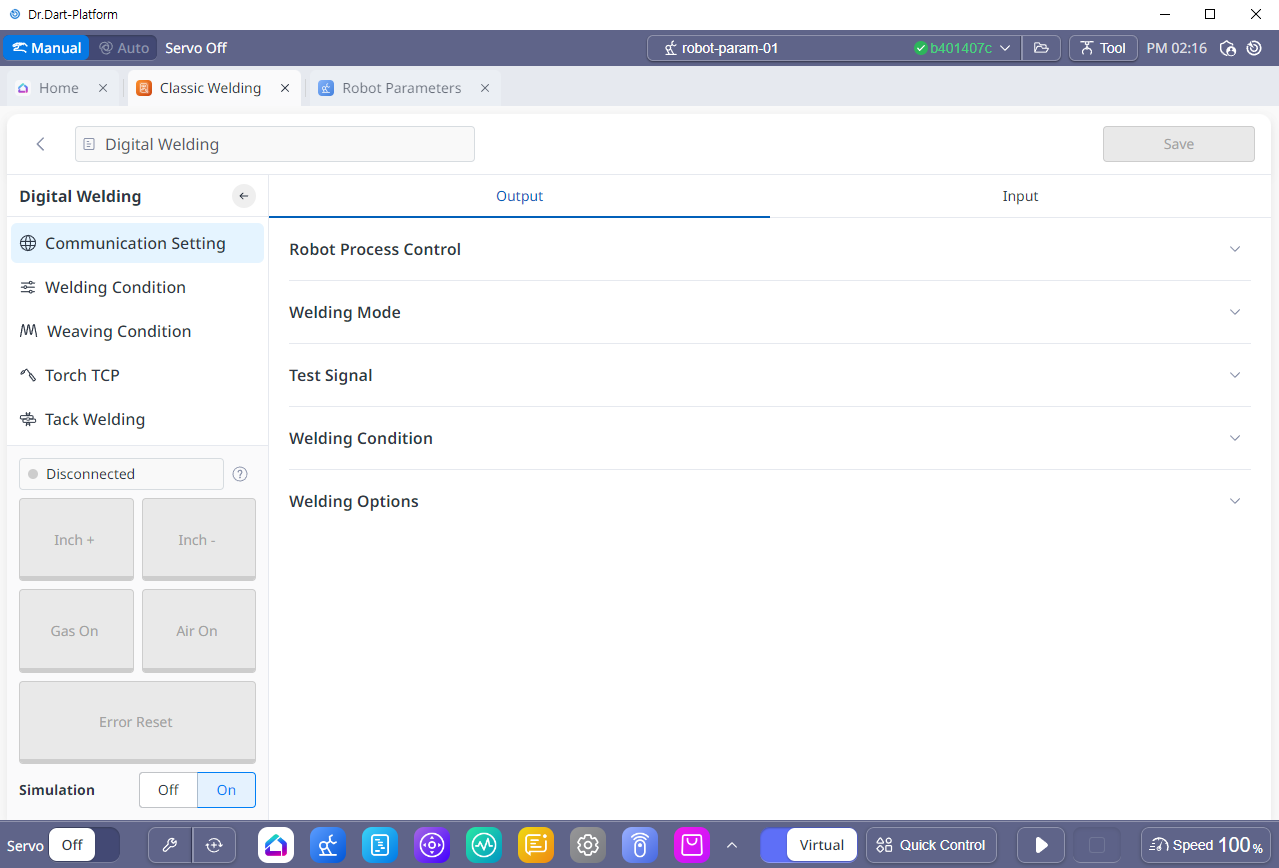Open the robot-param-01 dropdown

[x=1005, y=48]
